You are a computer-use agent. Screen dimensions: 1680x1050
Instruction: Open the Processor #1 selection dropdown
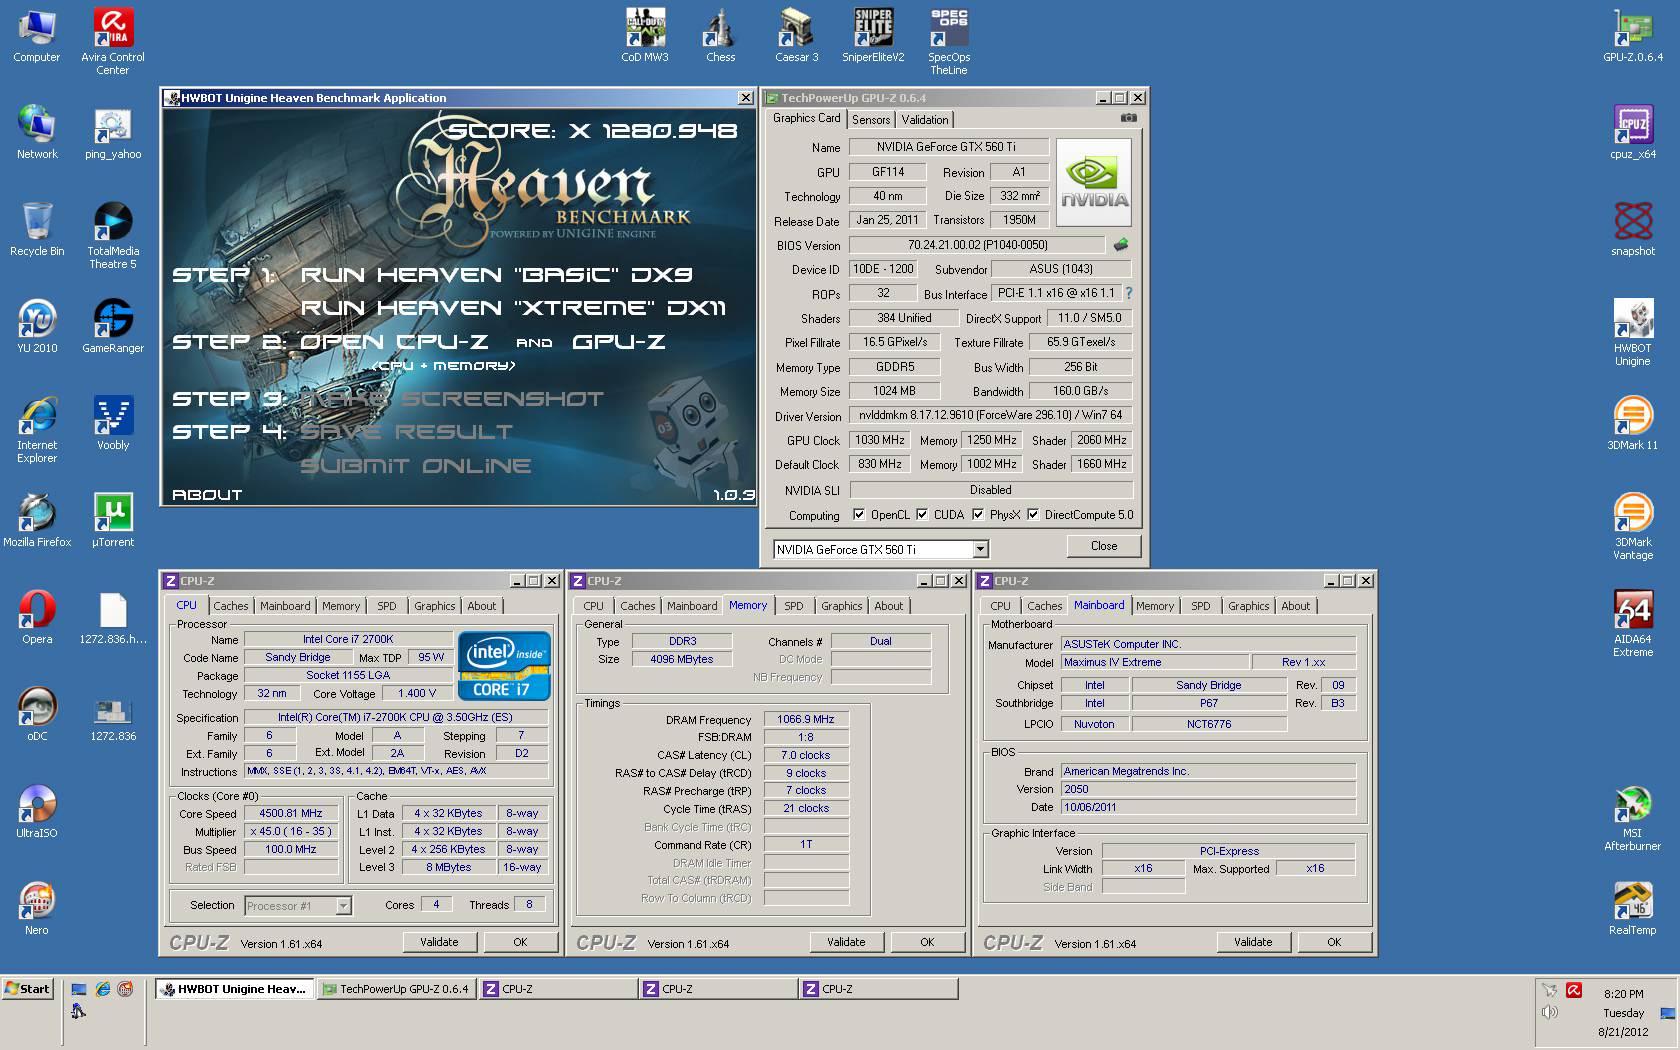pyautogui.click(x=343, y=906)
